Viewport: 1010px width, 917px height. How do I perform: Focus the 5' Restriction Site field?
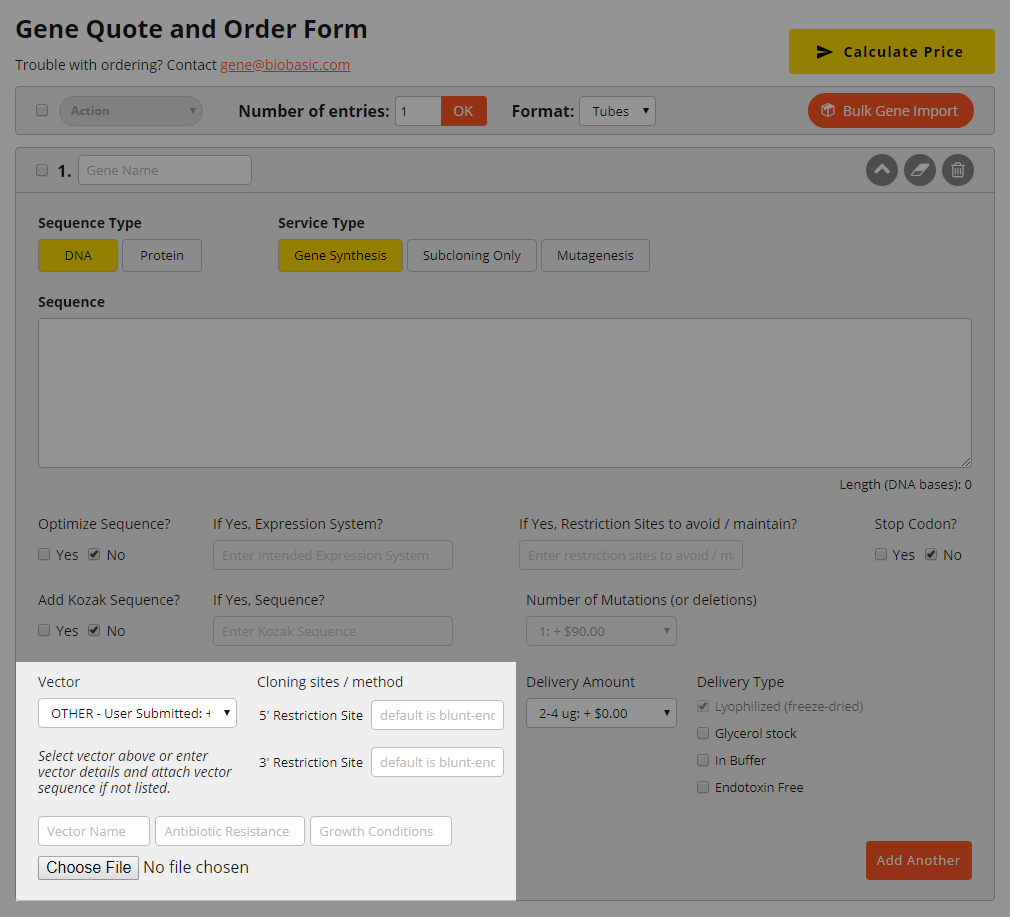pos(437,715)
